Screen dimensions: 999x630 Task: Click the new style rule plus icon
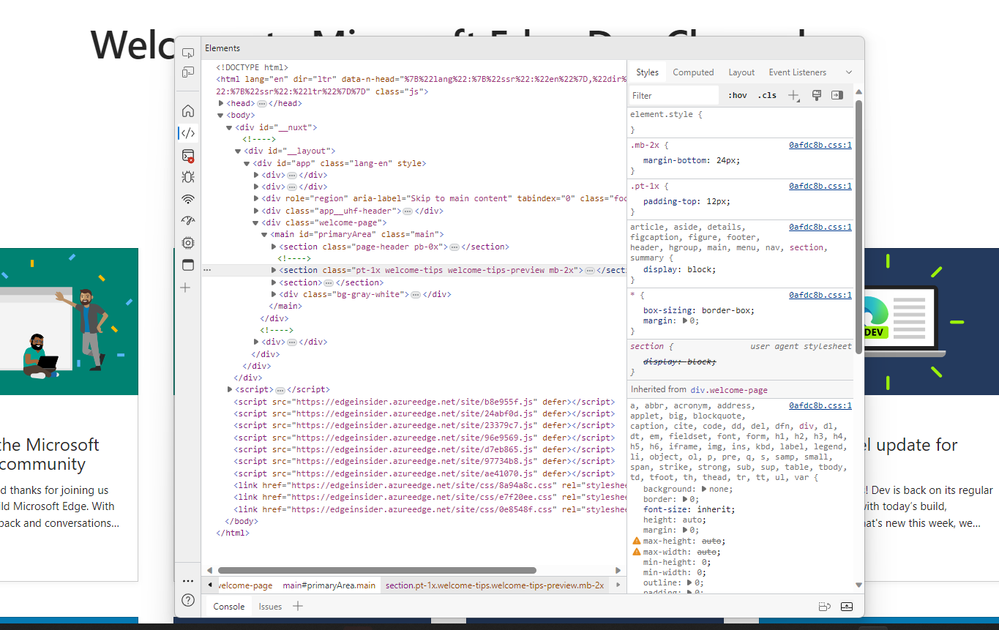point(794,96)
